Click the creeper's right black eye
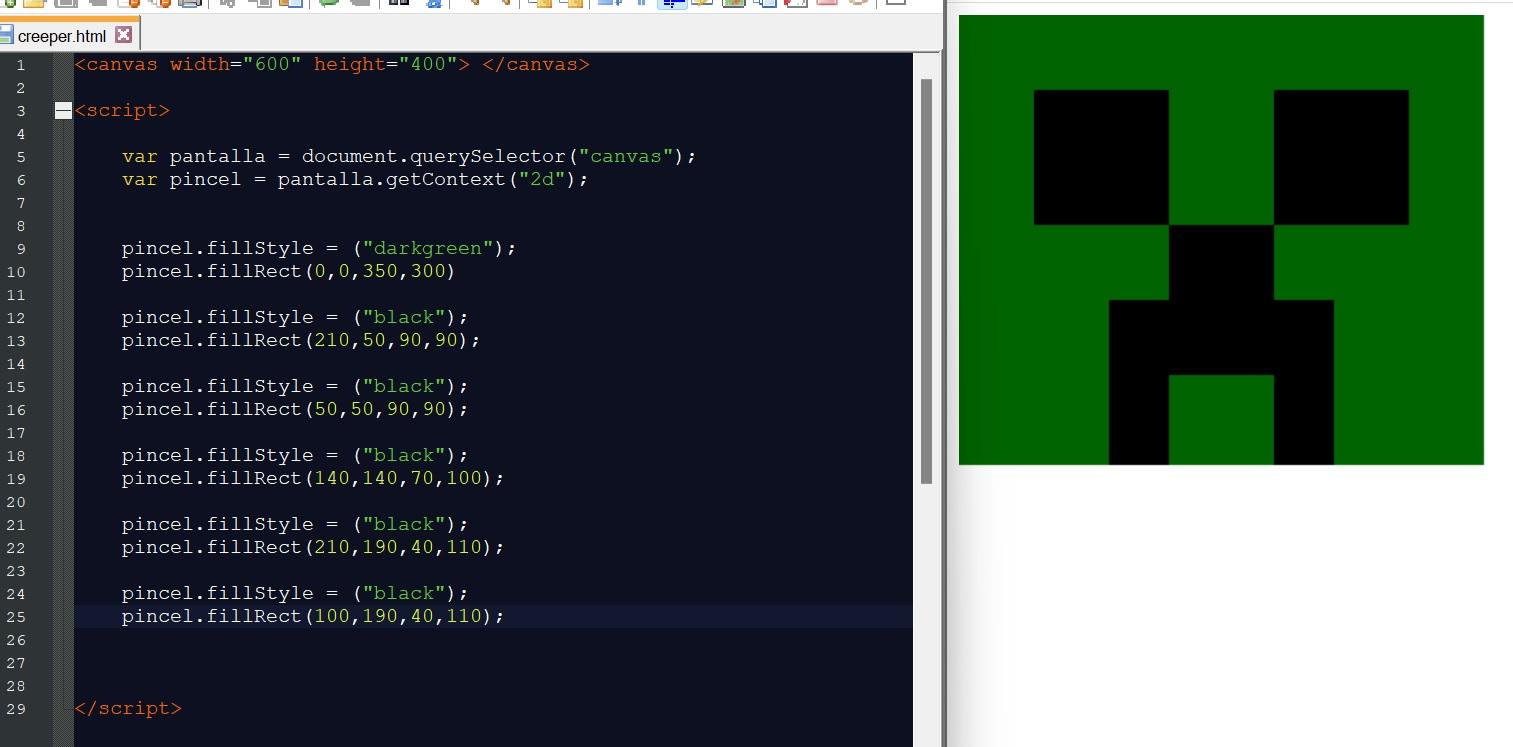Viewport: 1513px width, 747px height. pyautogui.click(x=1341, y=157)
